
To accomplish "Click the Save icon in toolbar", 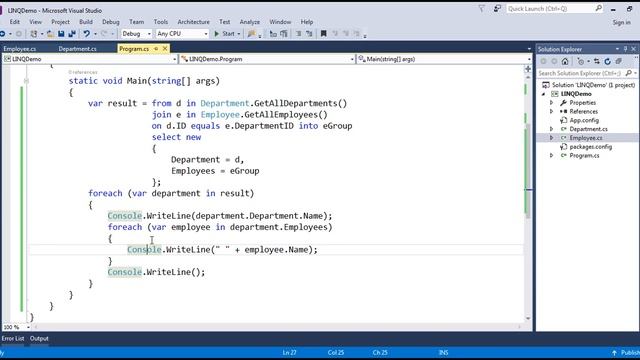I will point(61,34).
